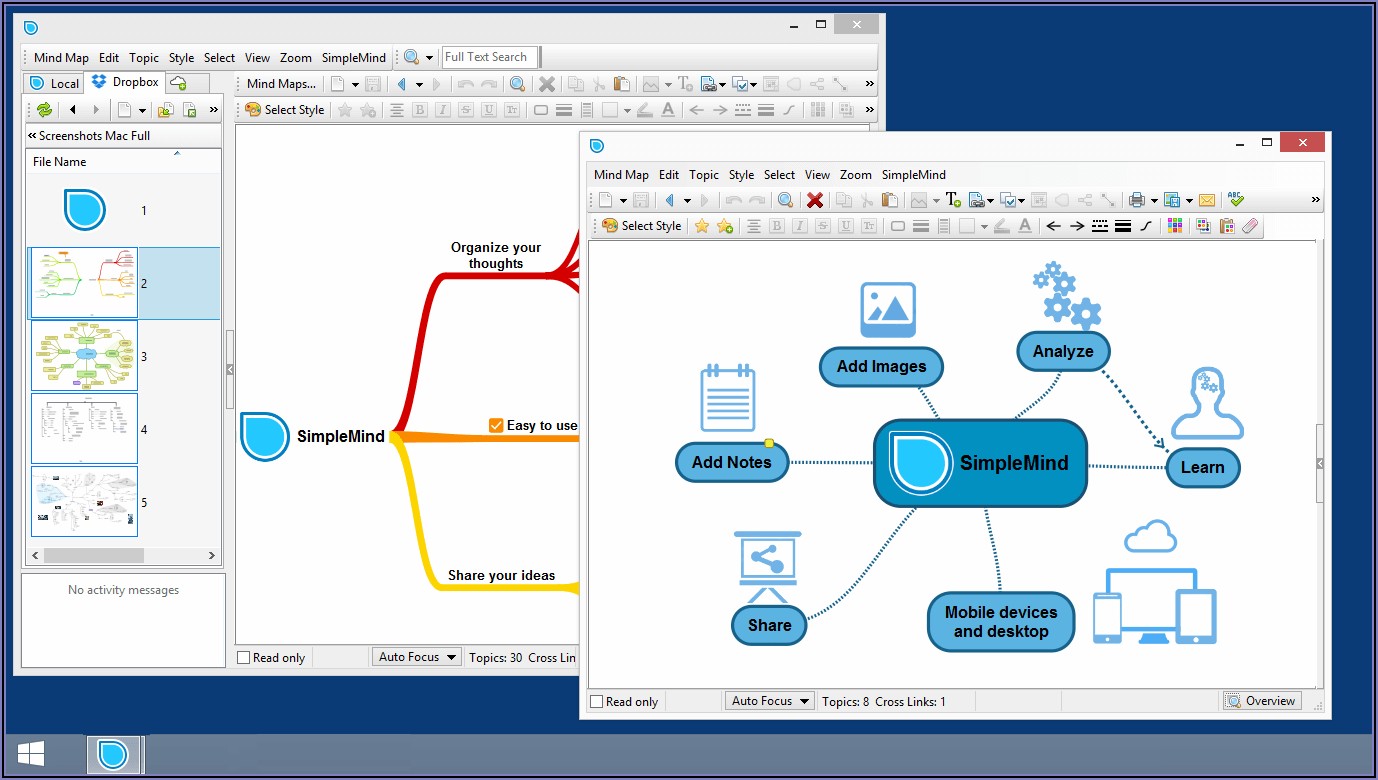Expand overflow chevron in Dropbox panel toolbar
The width and height of the screenshot is (1378, 780).
tap(213, 110)
